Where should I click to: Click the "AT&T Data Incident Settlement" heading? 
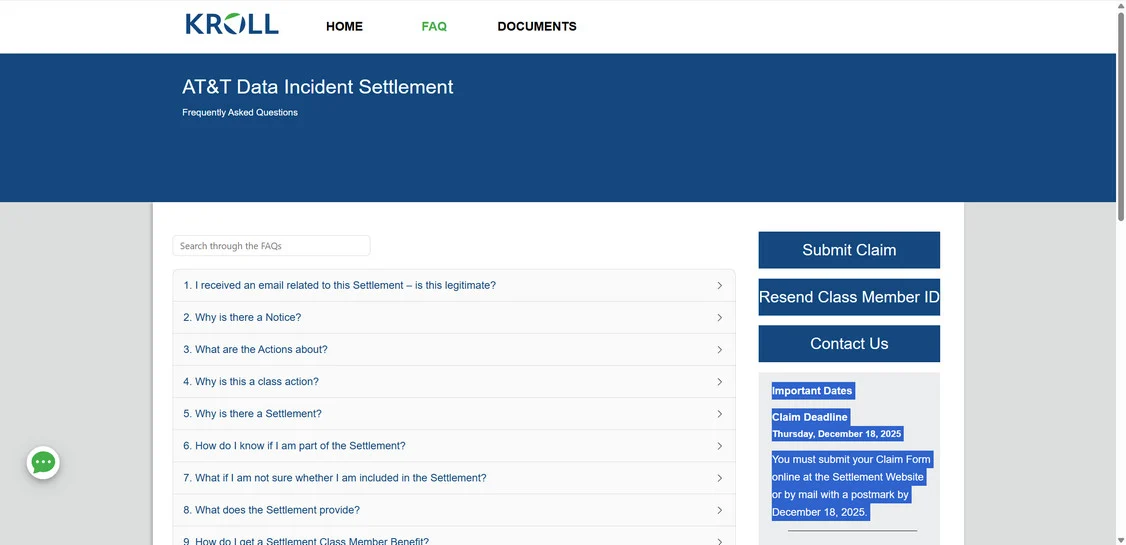click(317, 87)
